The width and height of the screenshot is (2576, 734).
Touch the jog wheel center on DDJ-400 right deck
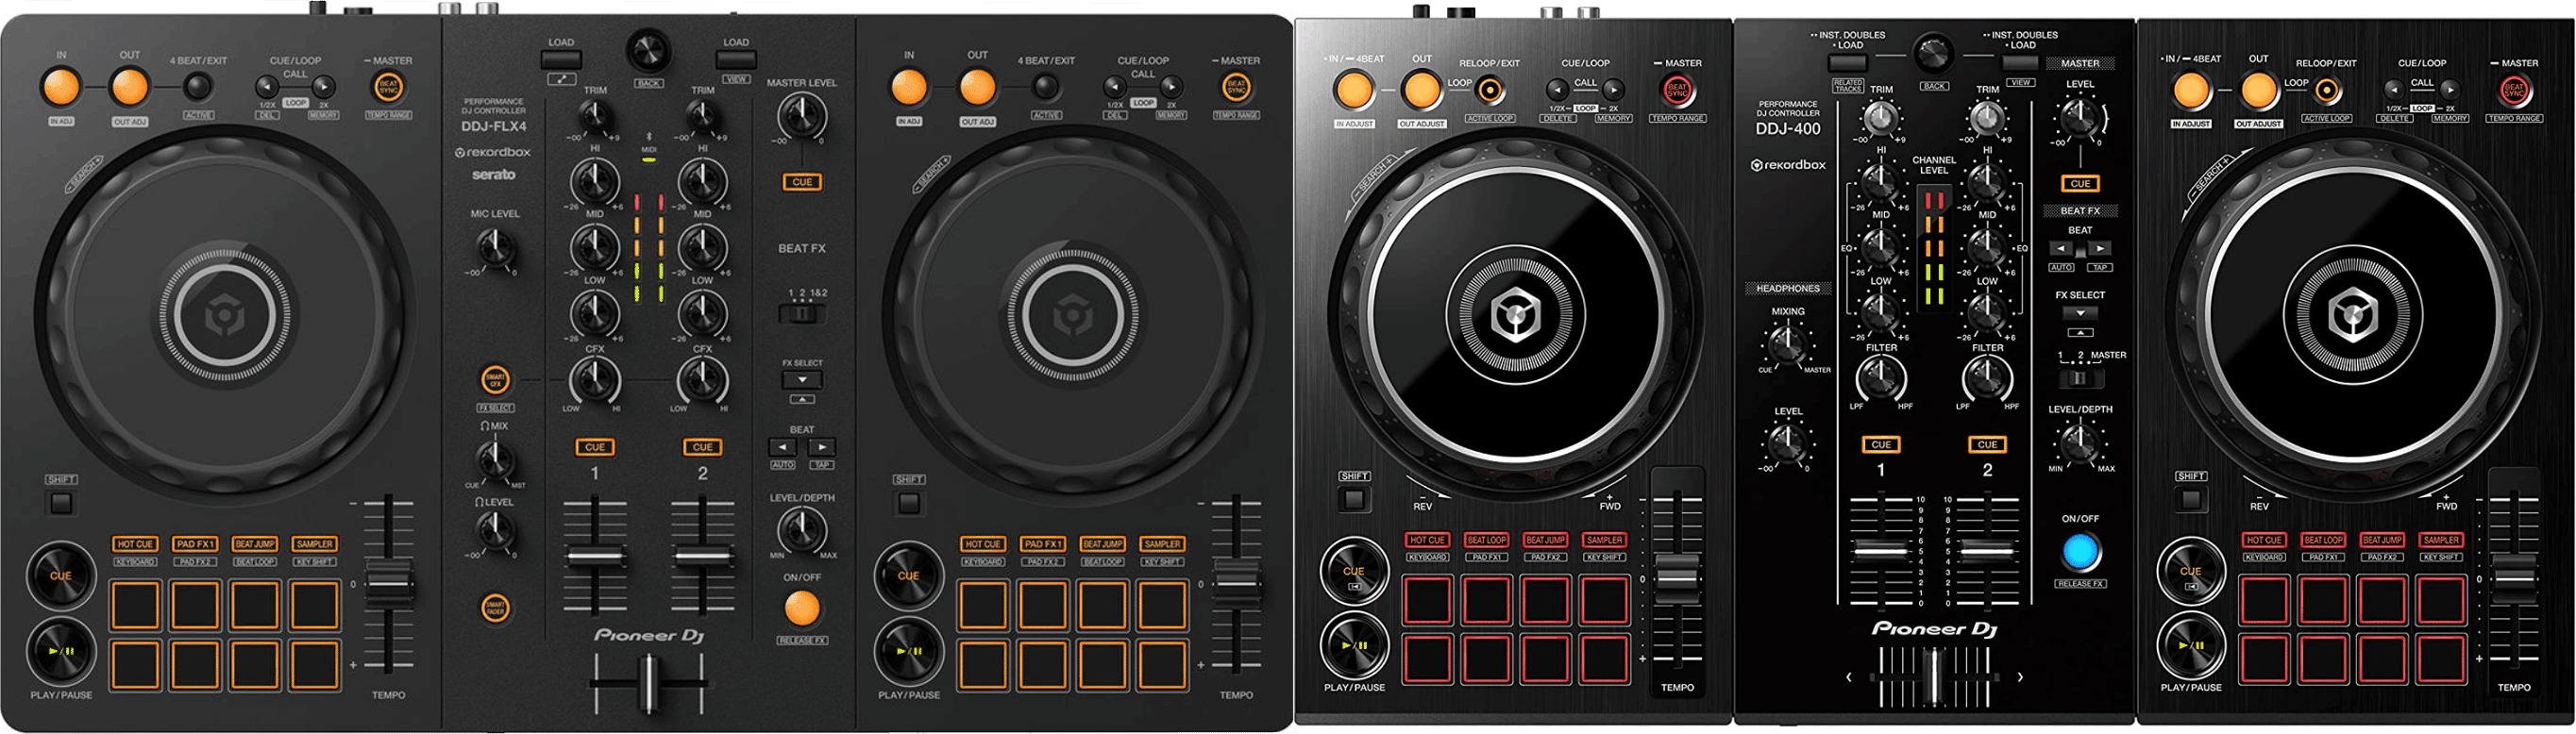point(2355,317)
